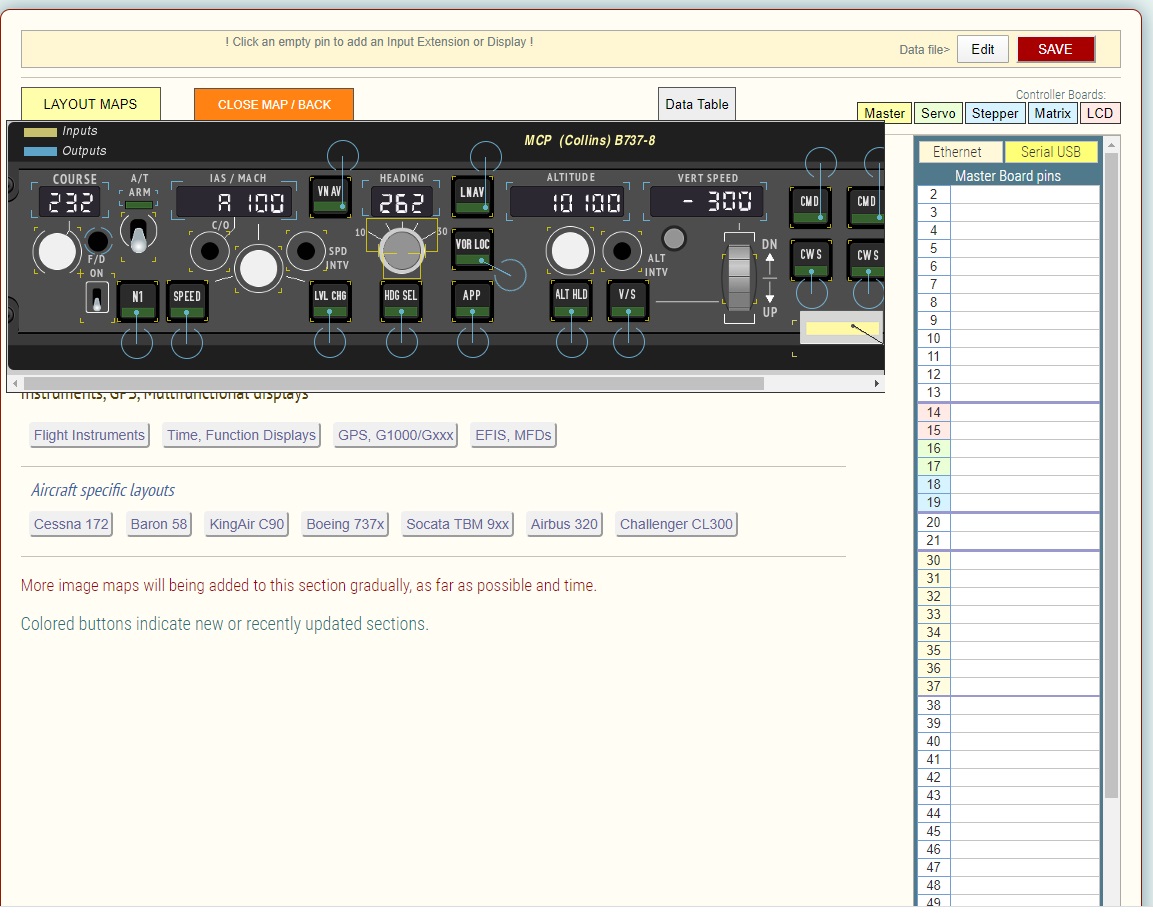The width and height of the screenshot is (1153, 913).
Task: Open the GPS, G1000/Gxxx layouts
Action: 395,435
